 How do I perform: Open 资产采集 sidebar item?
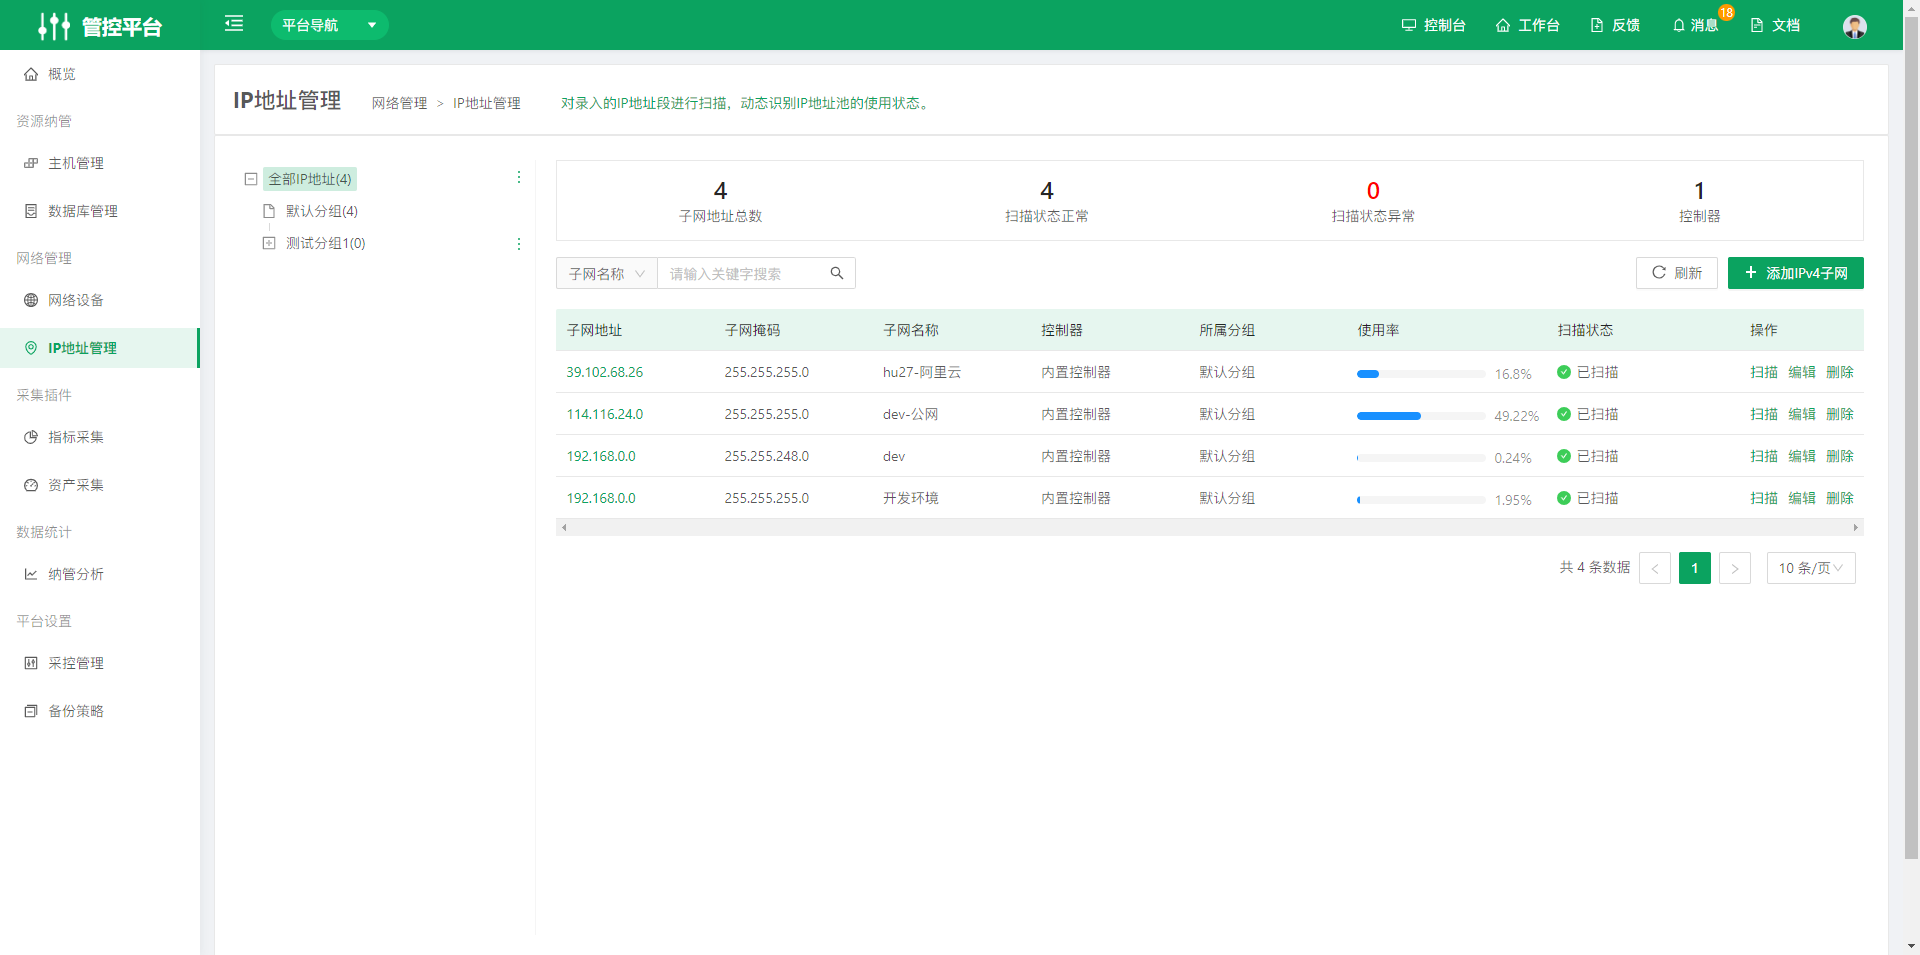pyautogui.click(x=100, y=485)
